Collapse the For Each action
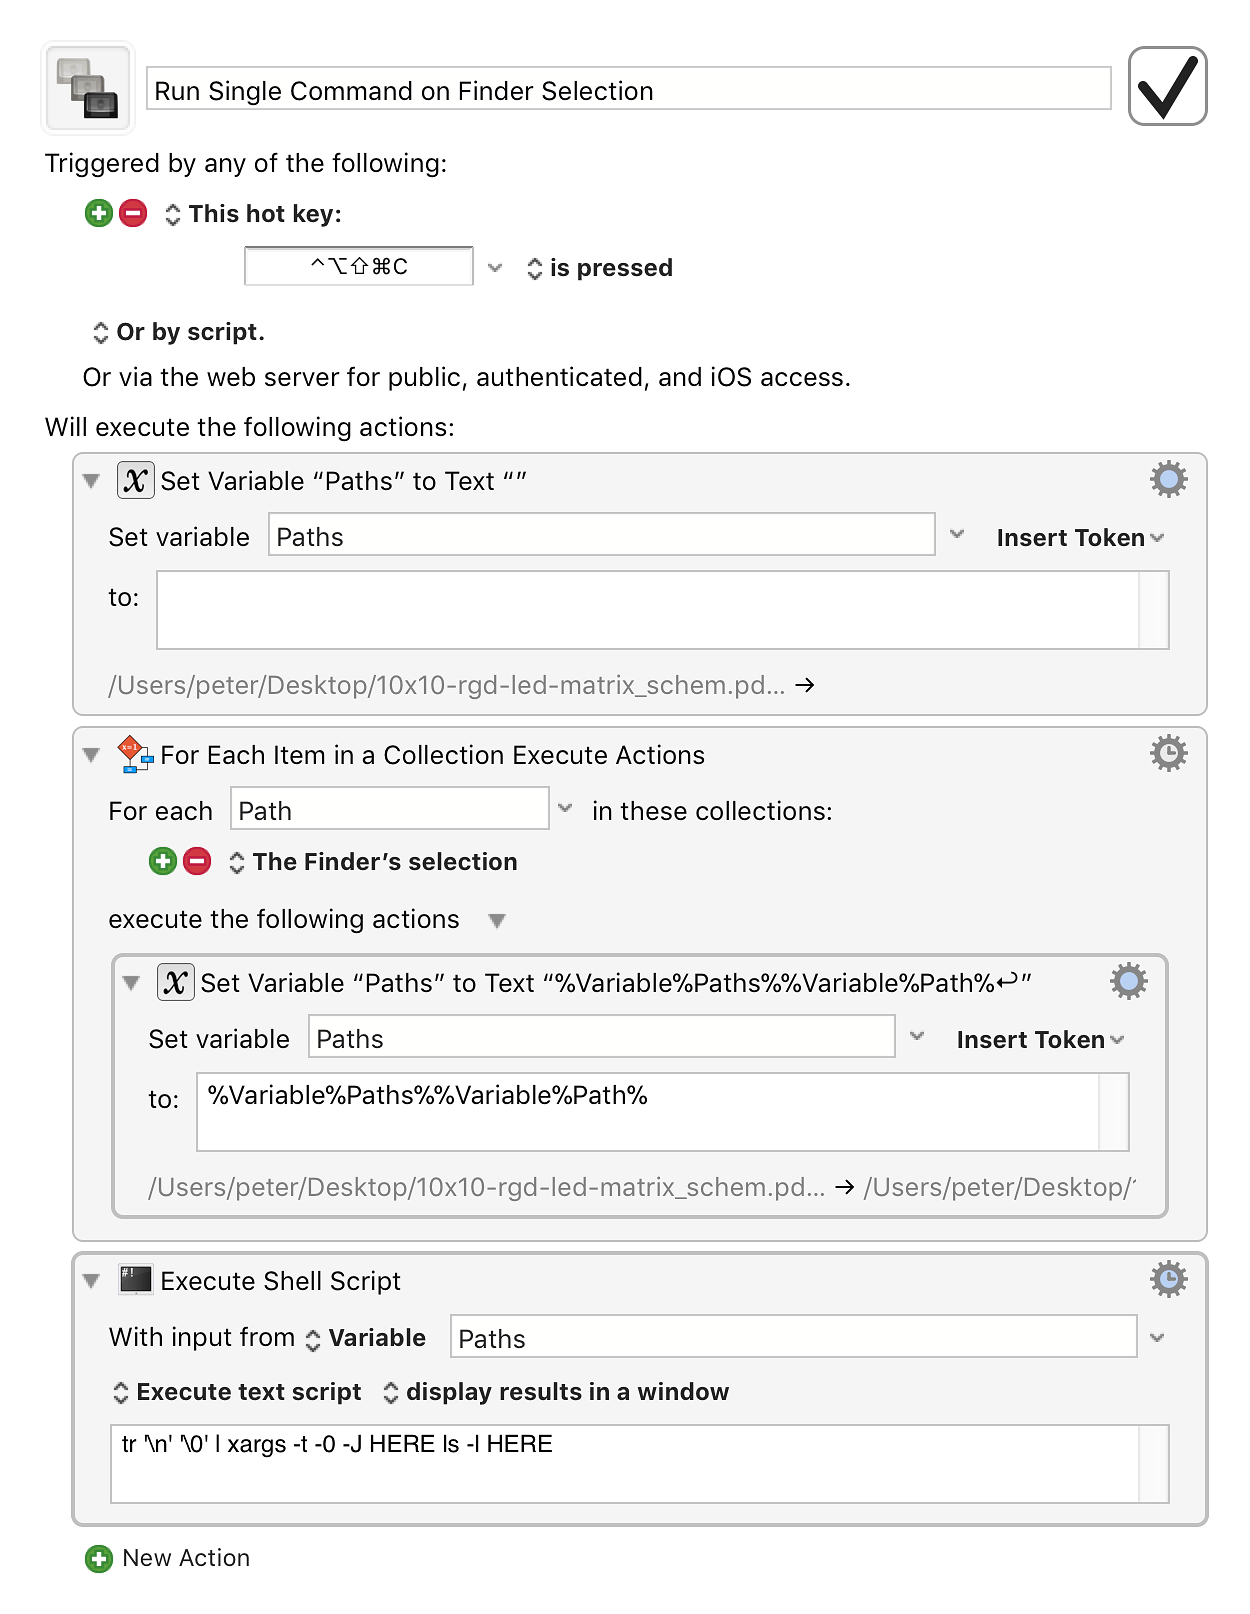1250x1614 pixels. pos(91,755)
